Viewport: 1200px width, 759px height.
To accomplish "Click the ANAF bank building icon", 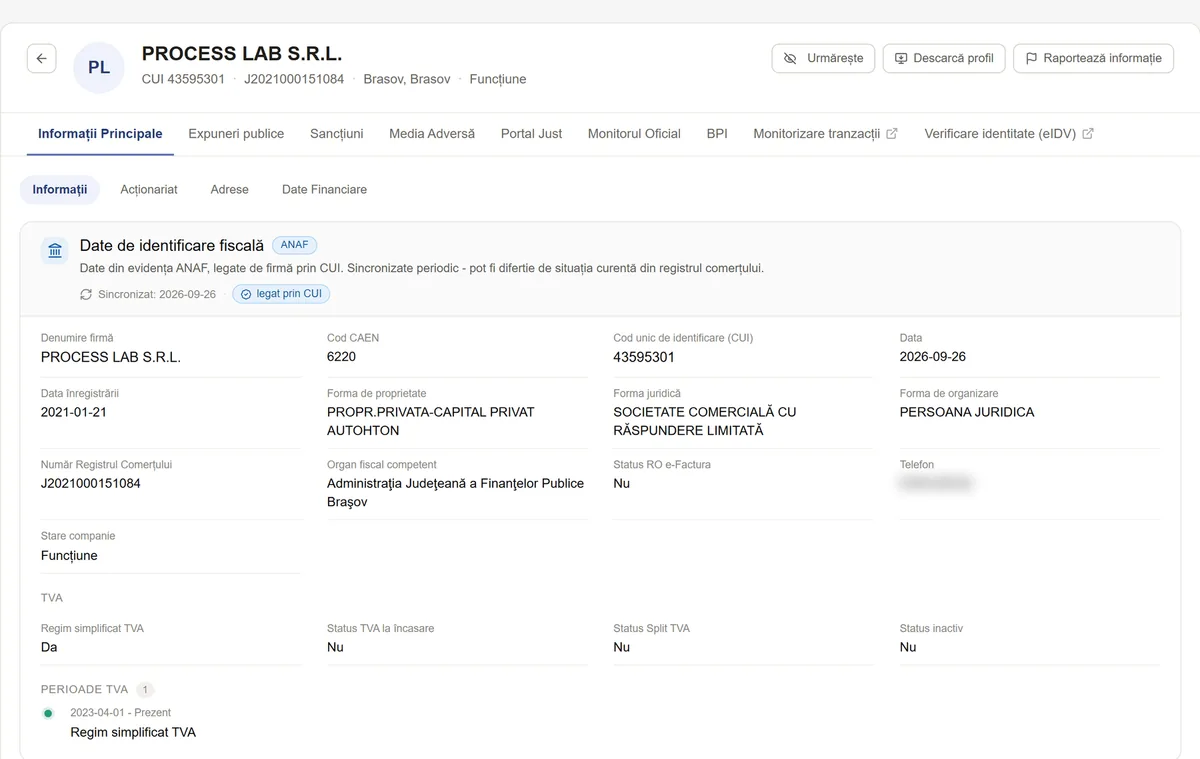I will [x=55, y=251].
